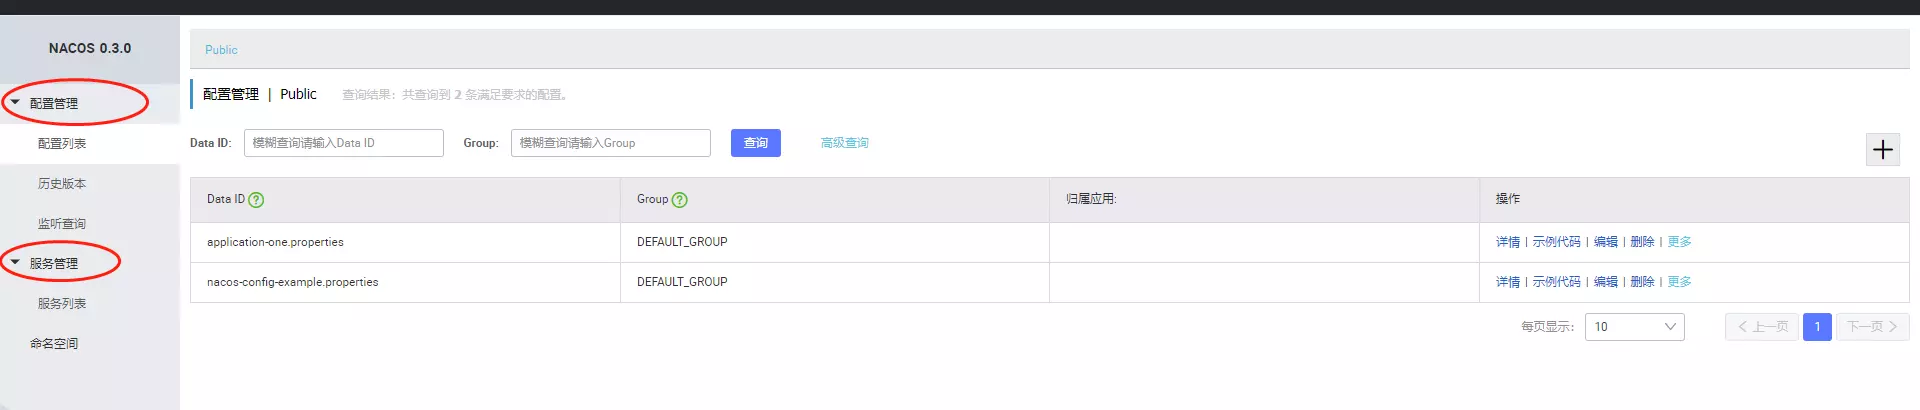The image size is (1920, 410).
Task: Select page 1 in pagination
Action: pyautogui.click(x=1817, y=327)
